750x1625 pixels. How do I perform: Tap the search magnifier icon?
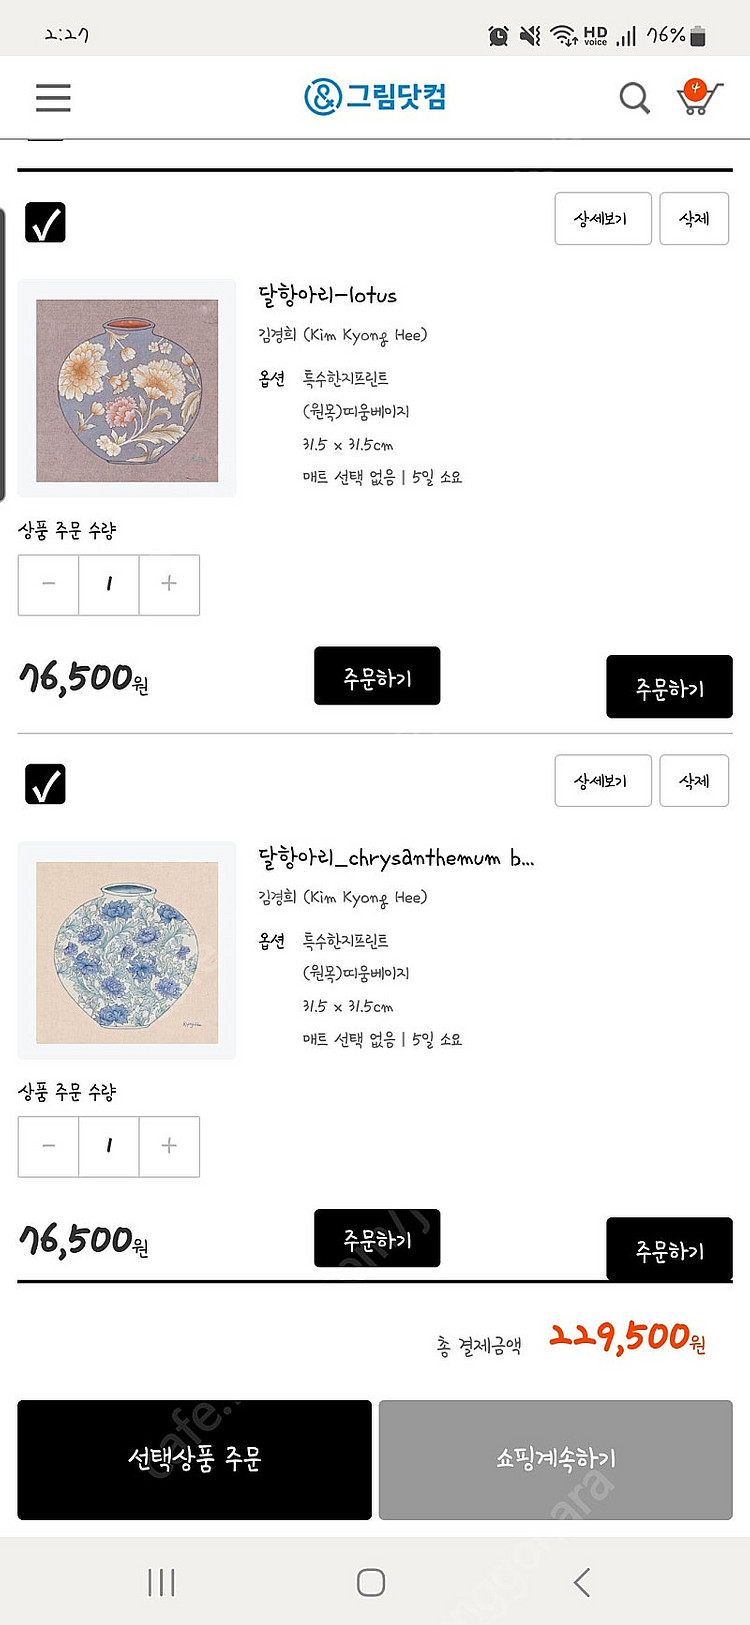pyautogui.click(x=634, y=98)
